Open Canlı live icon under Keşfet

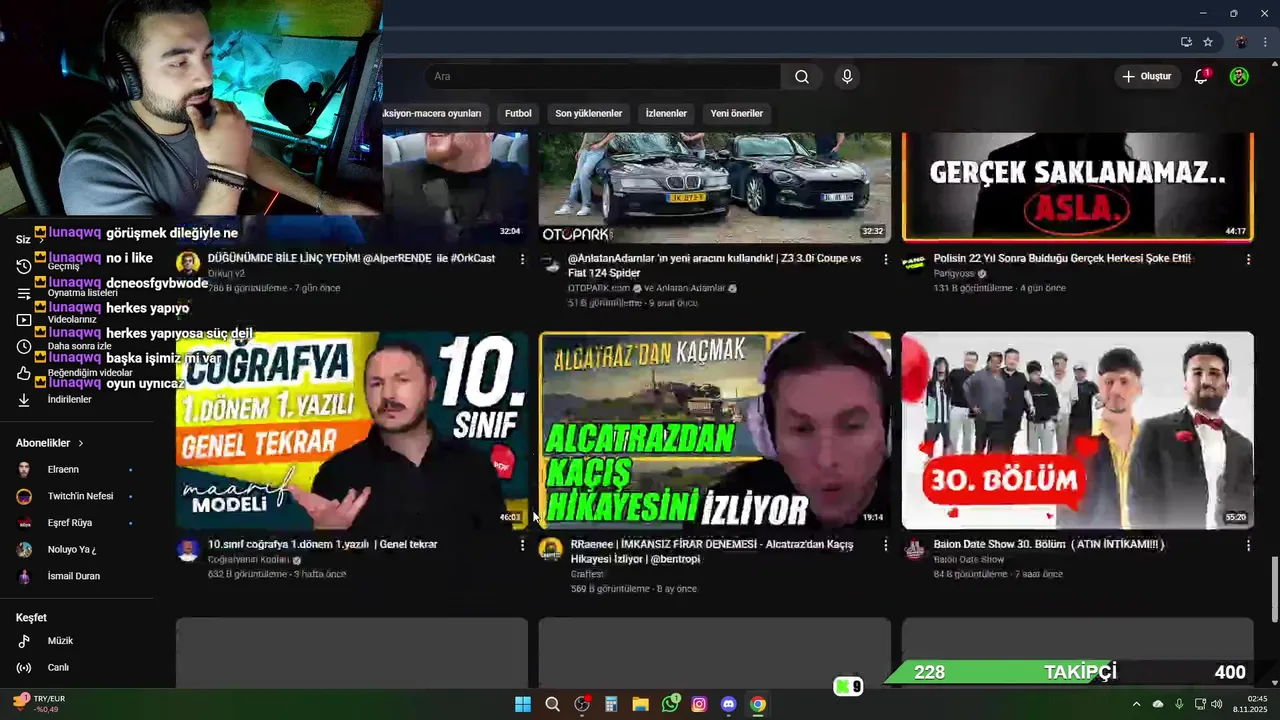(x=24, y=668)
